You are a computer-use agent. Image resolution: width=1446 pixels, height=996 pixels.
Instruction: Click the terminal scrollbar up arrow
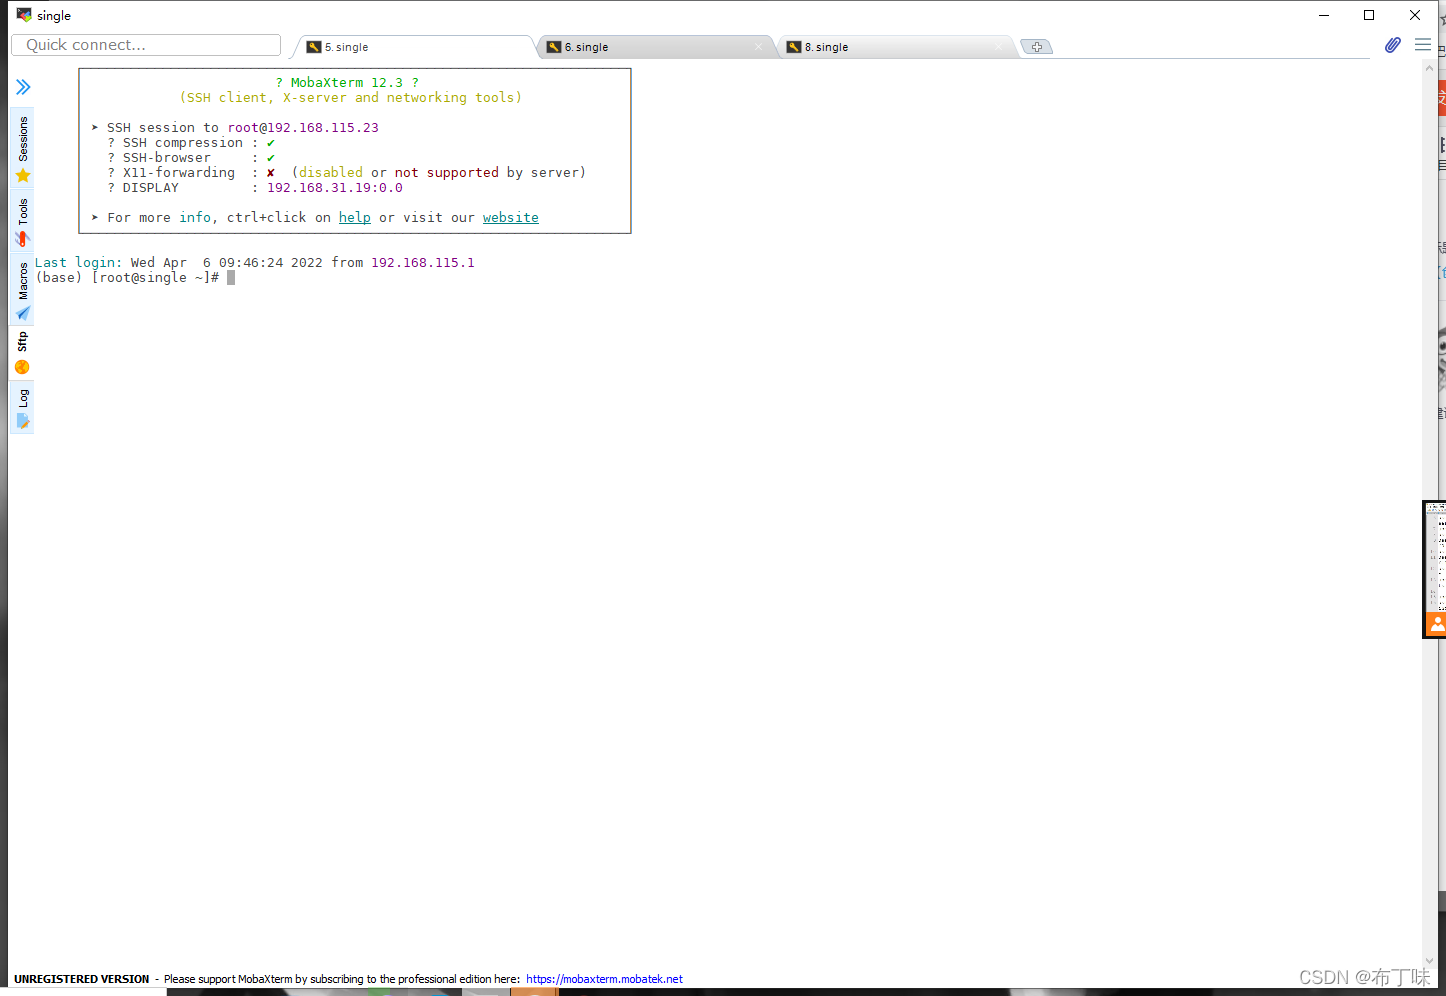coord(1429,70)
